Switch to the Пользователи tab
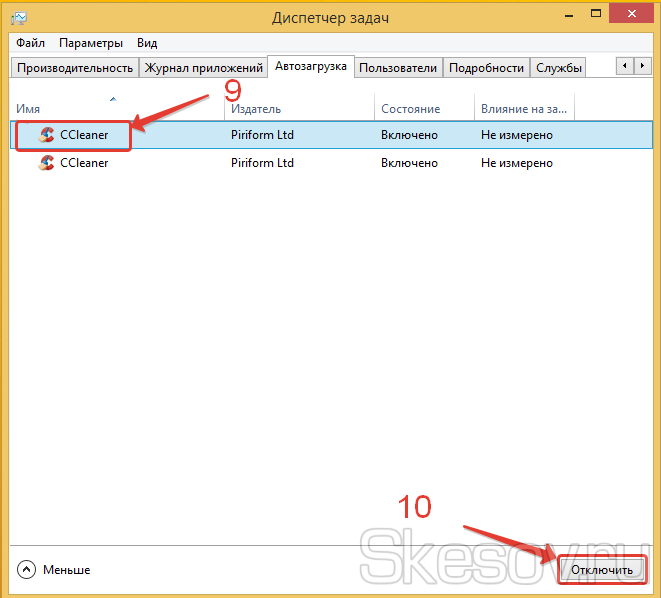This screenshot has height=598, width=661. [x=398, y=68]
